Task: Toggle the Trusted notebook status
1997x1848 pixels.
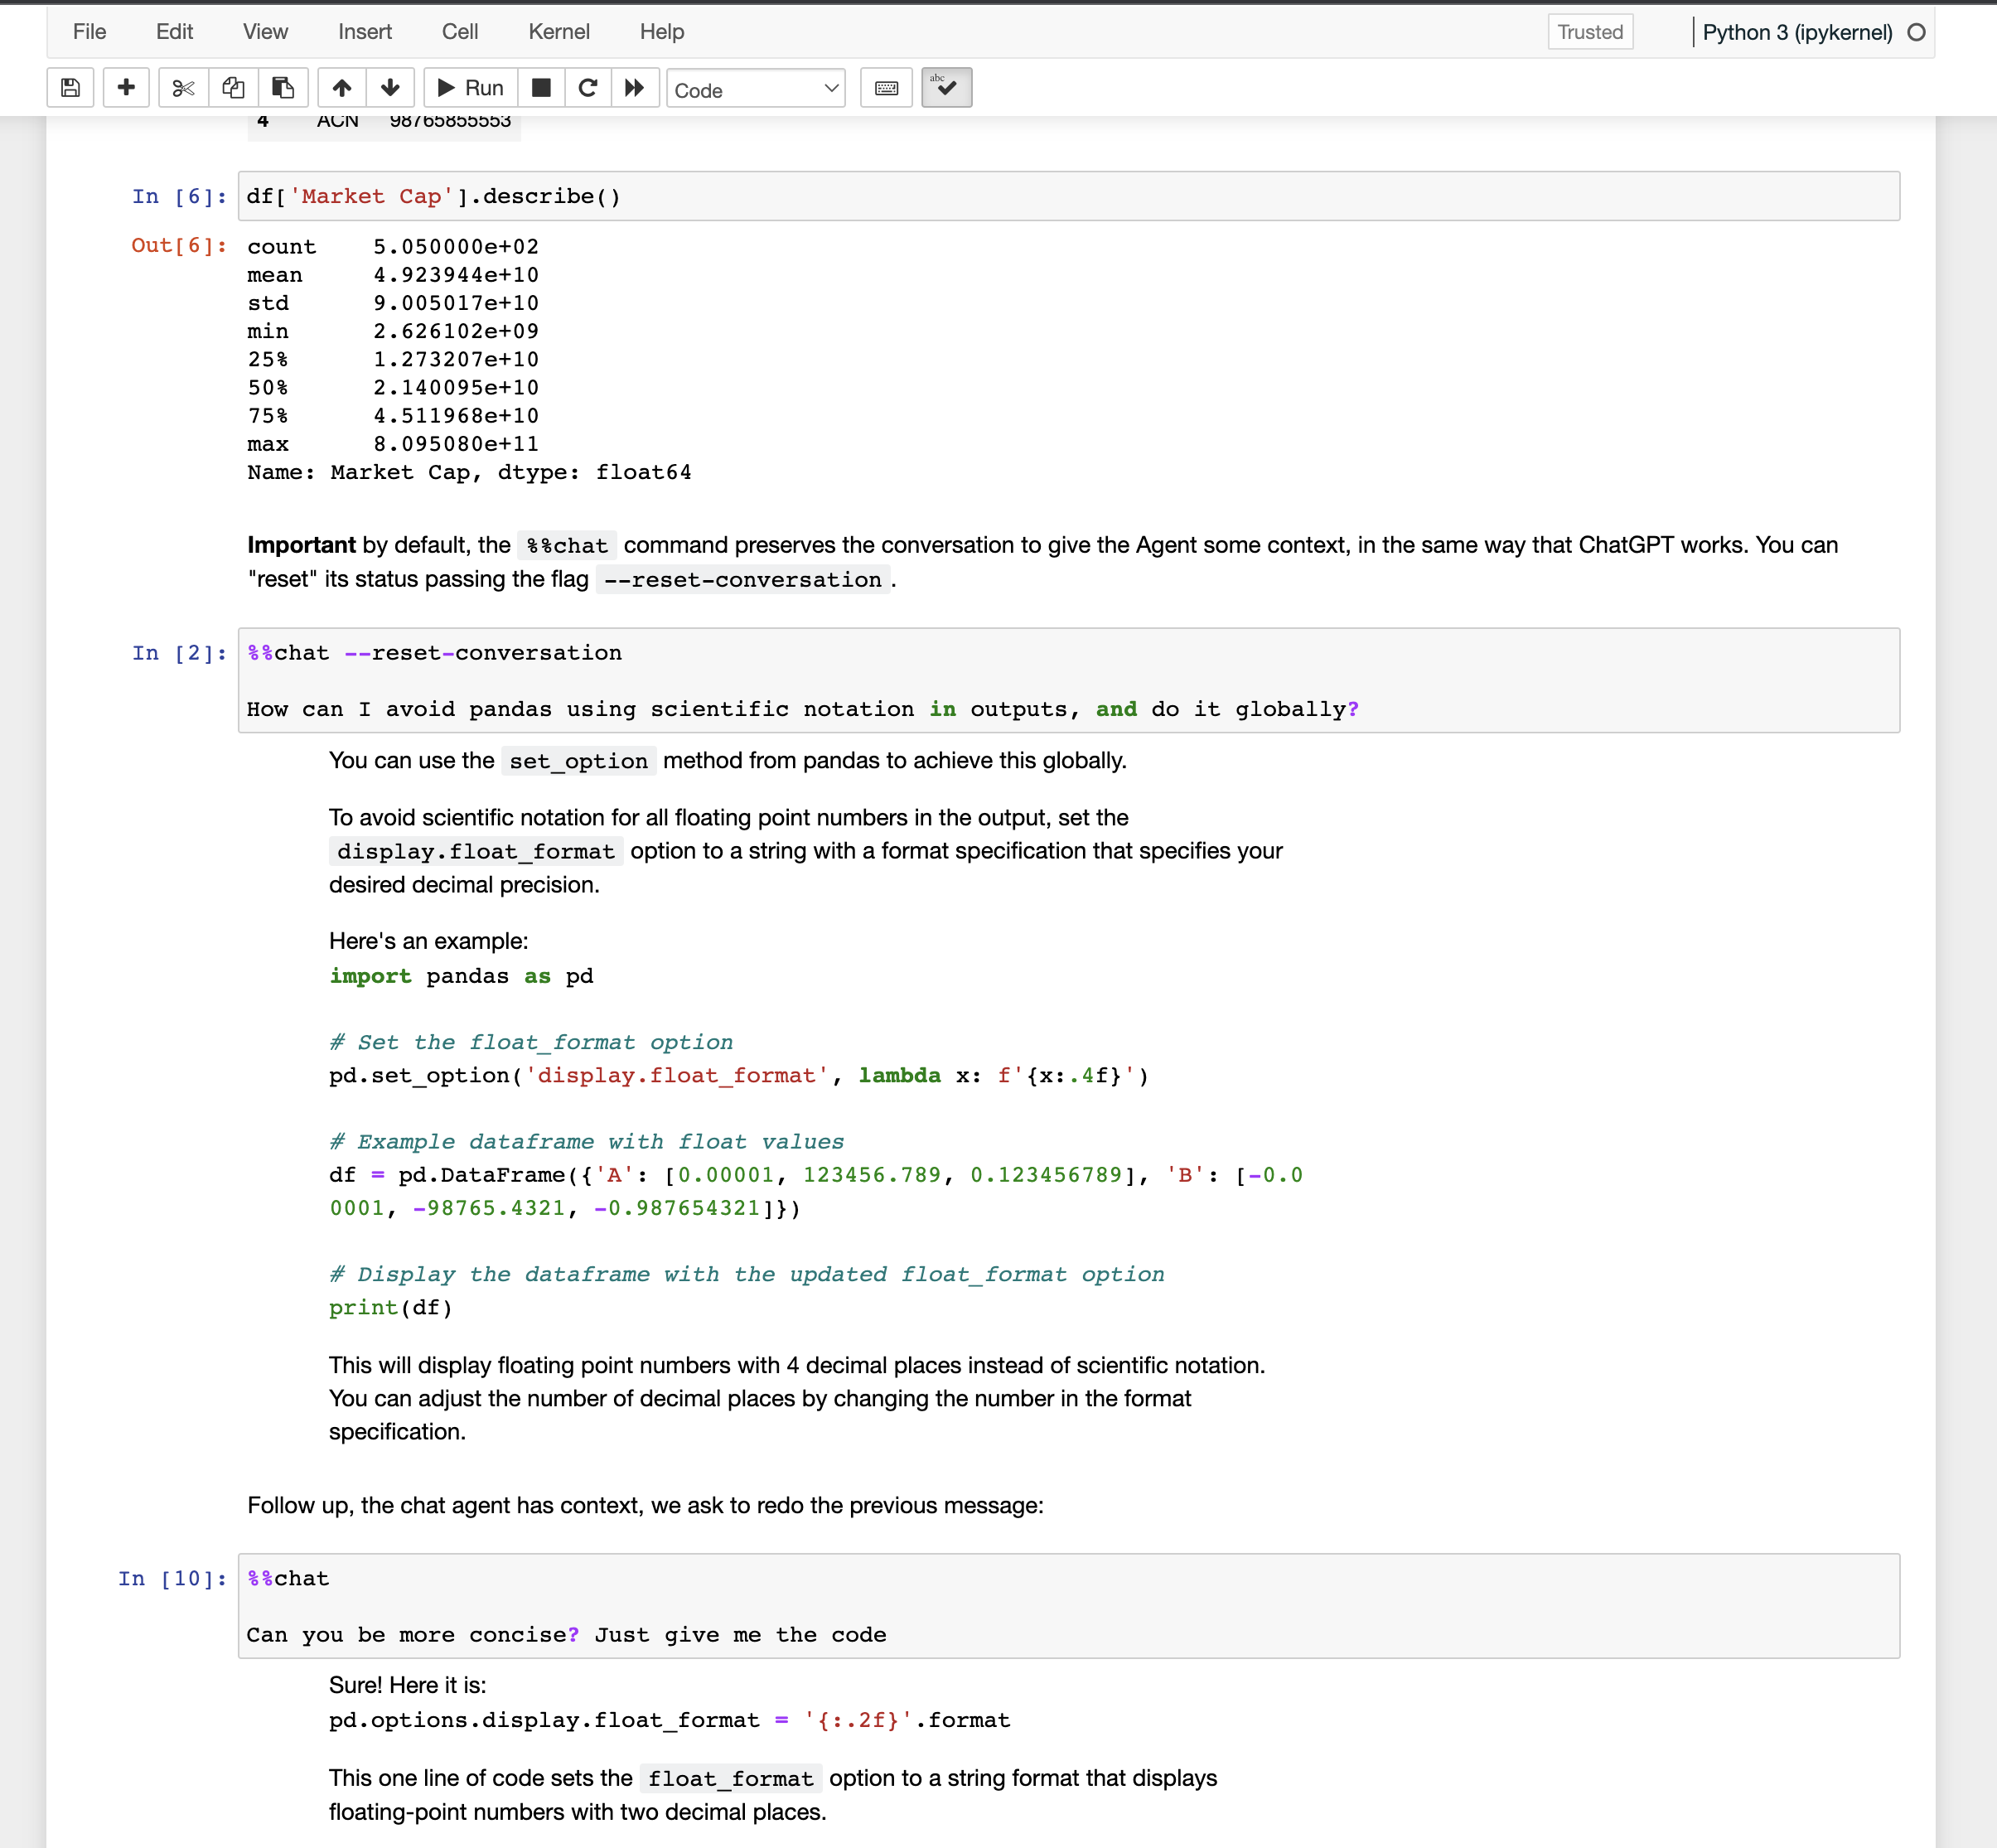Action: point(1587,31)
